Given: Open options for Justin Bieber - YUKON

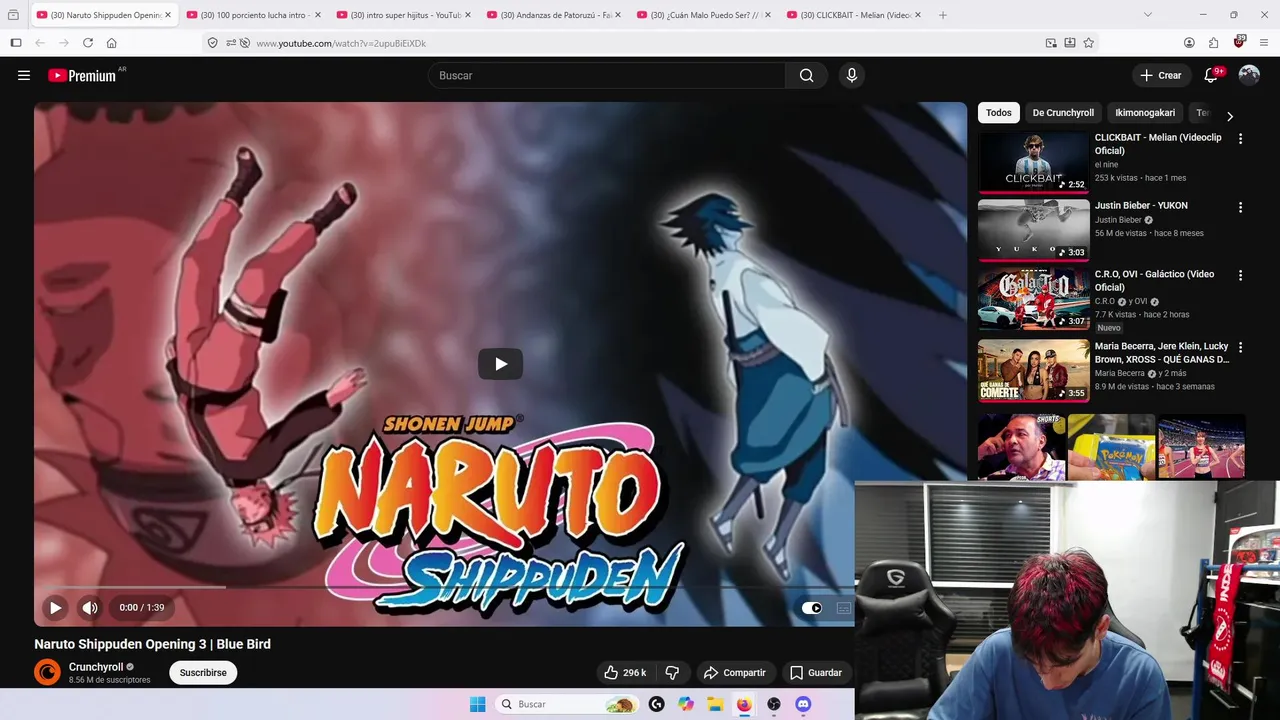Looking at the screenshot, I should click(1240, 207).
